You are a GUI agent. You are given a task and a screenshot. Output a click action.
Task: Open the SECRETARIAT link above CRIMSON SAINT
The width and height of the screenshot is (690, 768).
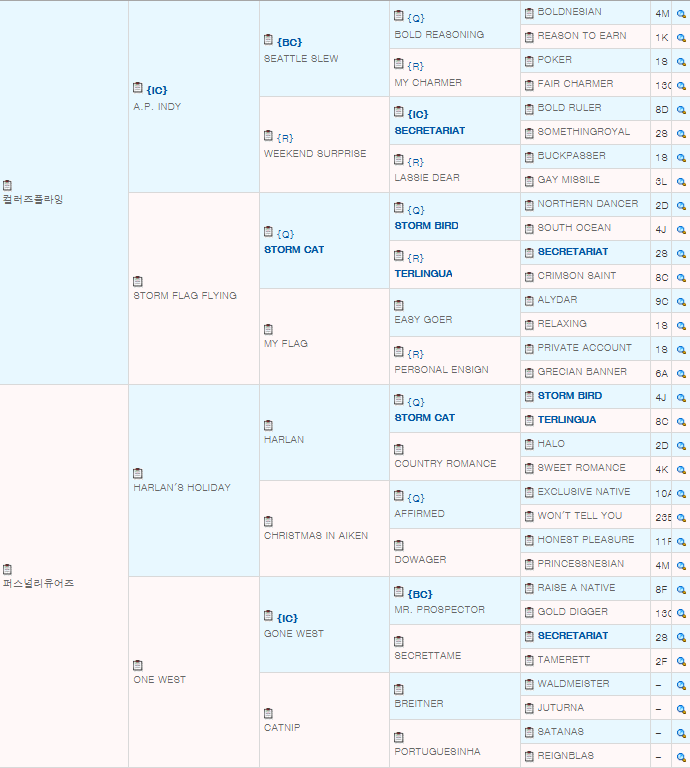click(x=573, y=252)
